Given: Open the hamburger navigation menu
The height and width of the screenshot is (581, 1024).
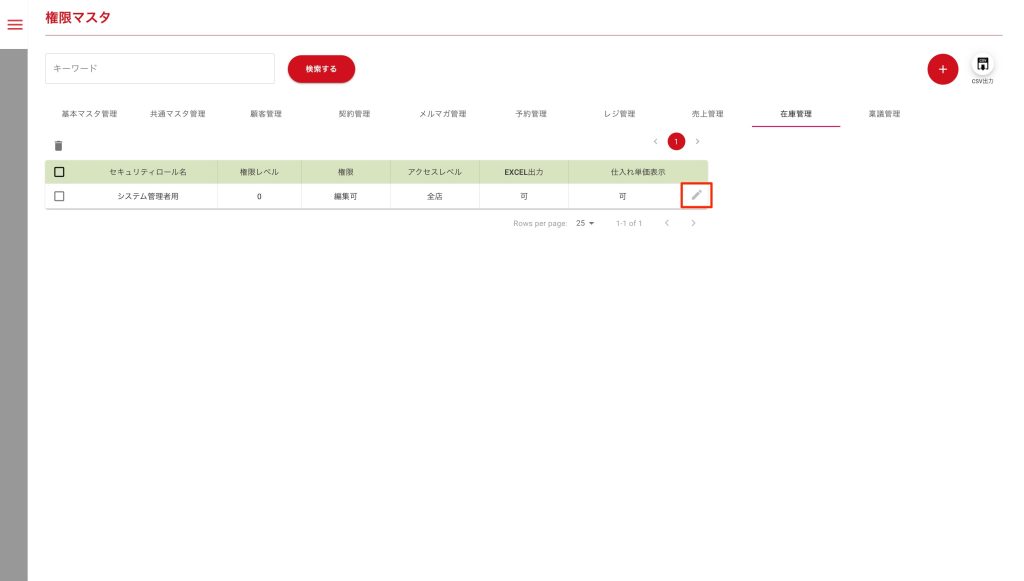Looking at the screenshot, I should [15, 25].
